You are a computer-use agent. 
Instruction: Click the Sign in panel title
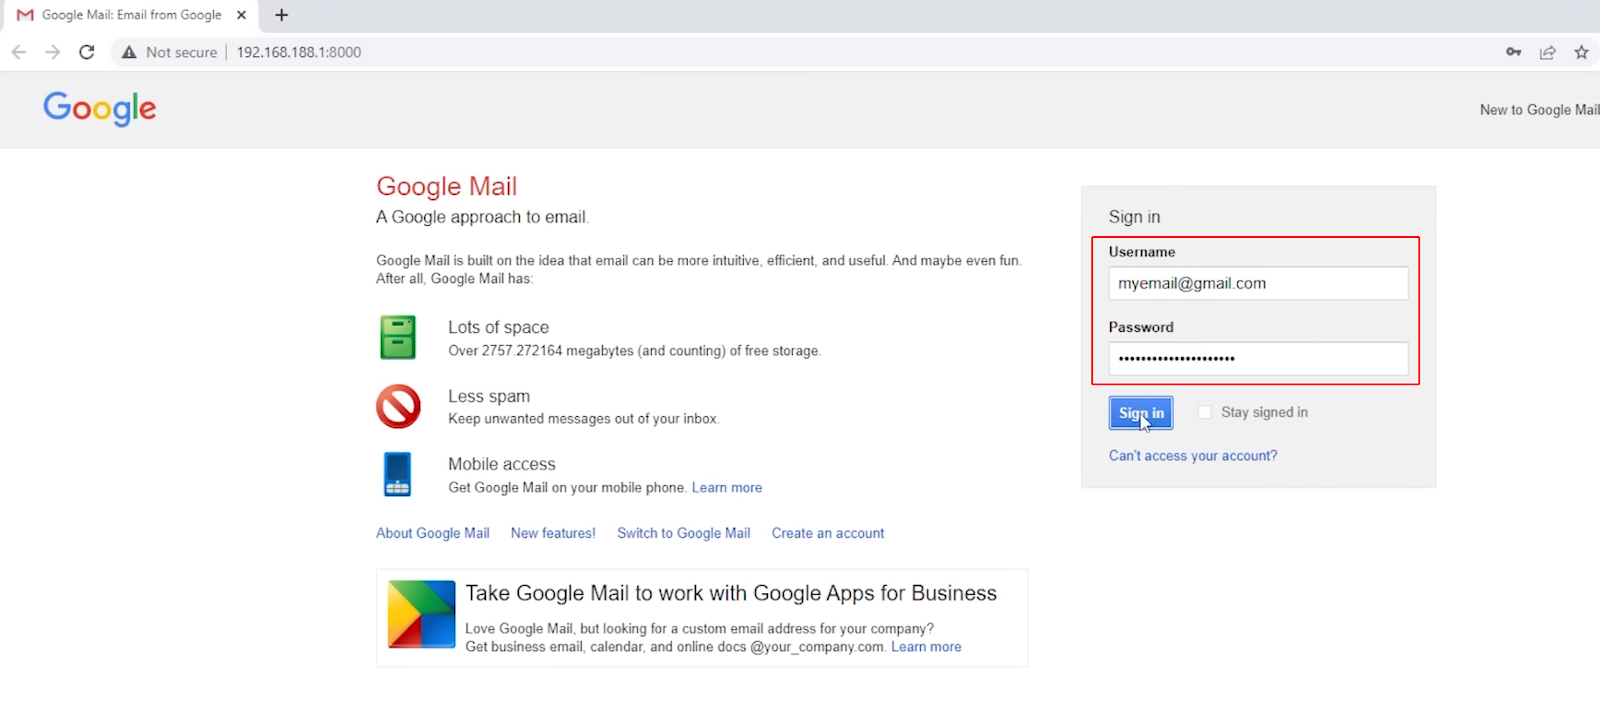pos(1134,217)
